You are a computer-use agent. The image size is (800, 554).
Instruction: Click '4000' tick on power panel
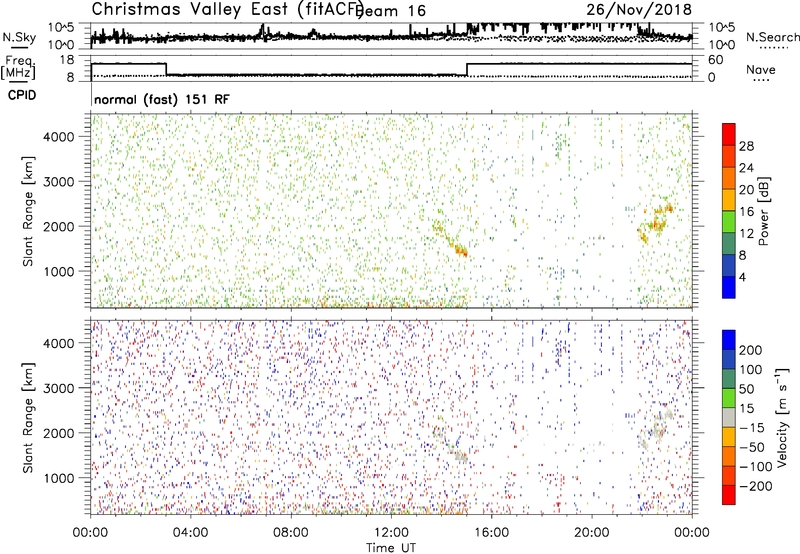58,137
